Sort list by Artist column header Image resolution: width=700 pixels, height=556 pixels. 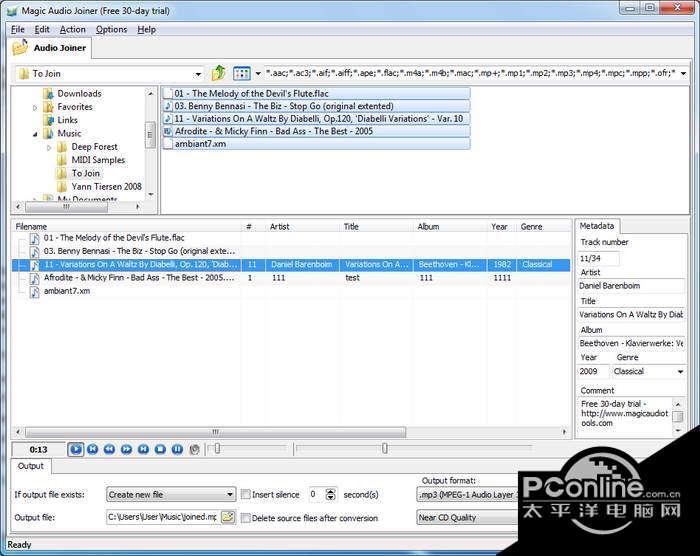coord(303,226)
